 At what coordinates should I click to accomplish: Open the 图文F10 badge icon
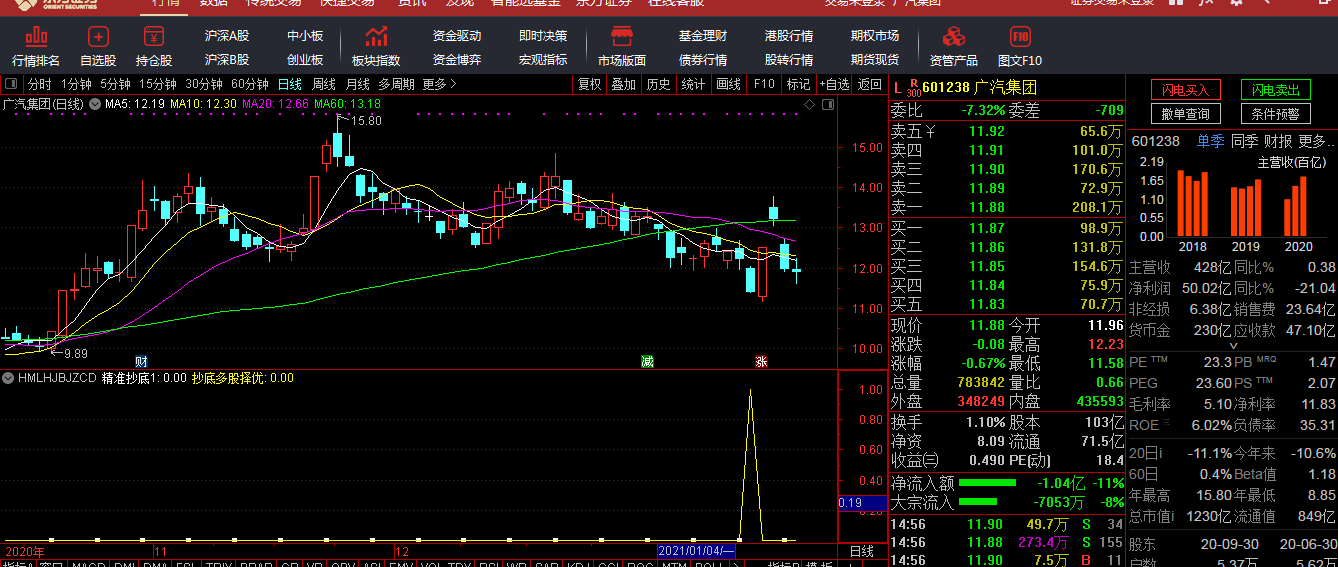click(1020, 37)
